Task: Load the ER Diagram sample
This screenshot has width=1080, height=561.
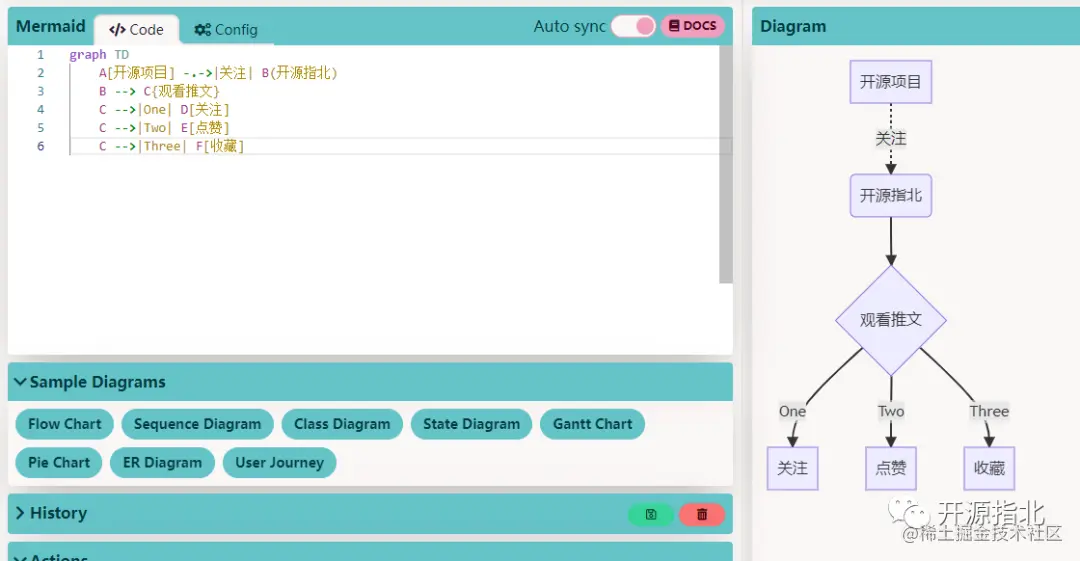Action: tap(163, 462)
